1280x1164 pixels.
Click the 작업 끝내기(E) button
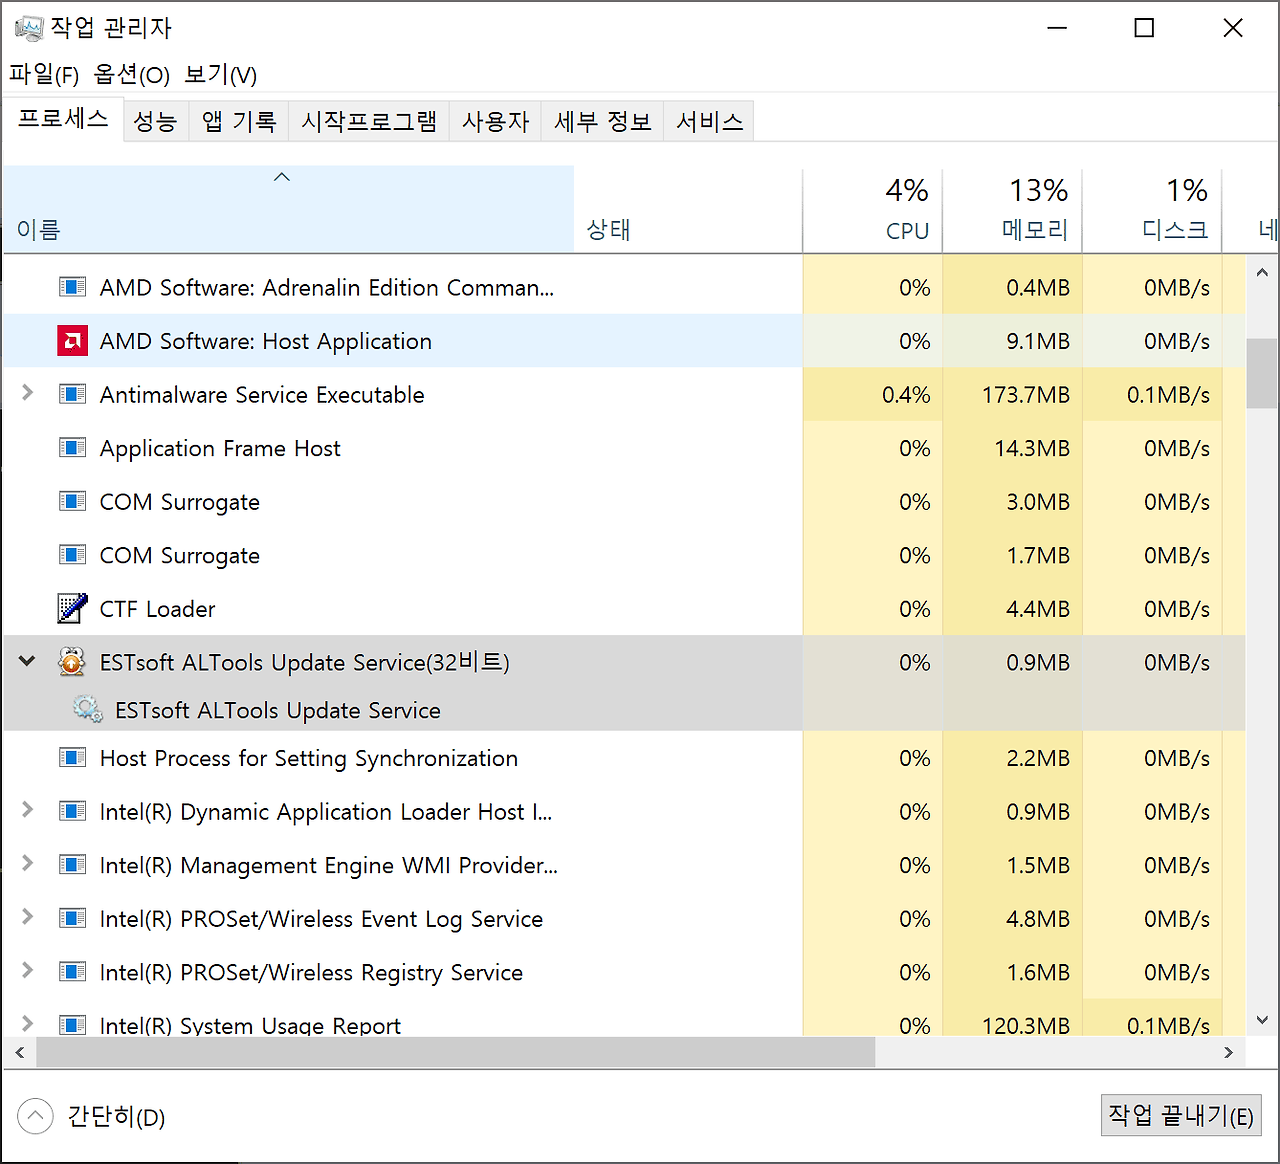pos(1181,1115)
